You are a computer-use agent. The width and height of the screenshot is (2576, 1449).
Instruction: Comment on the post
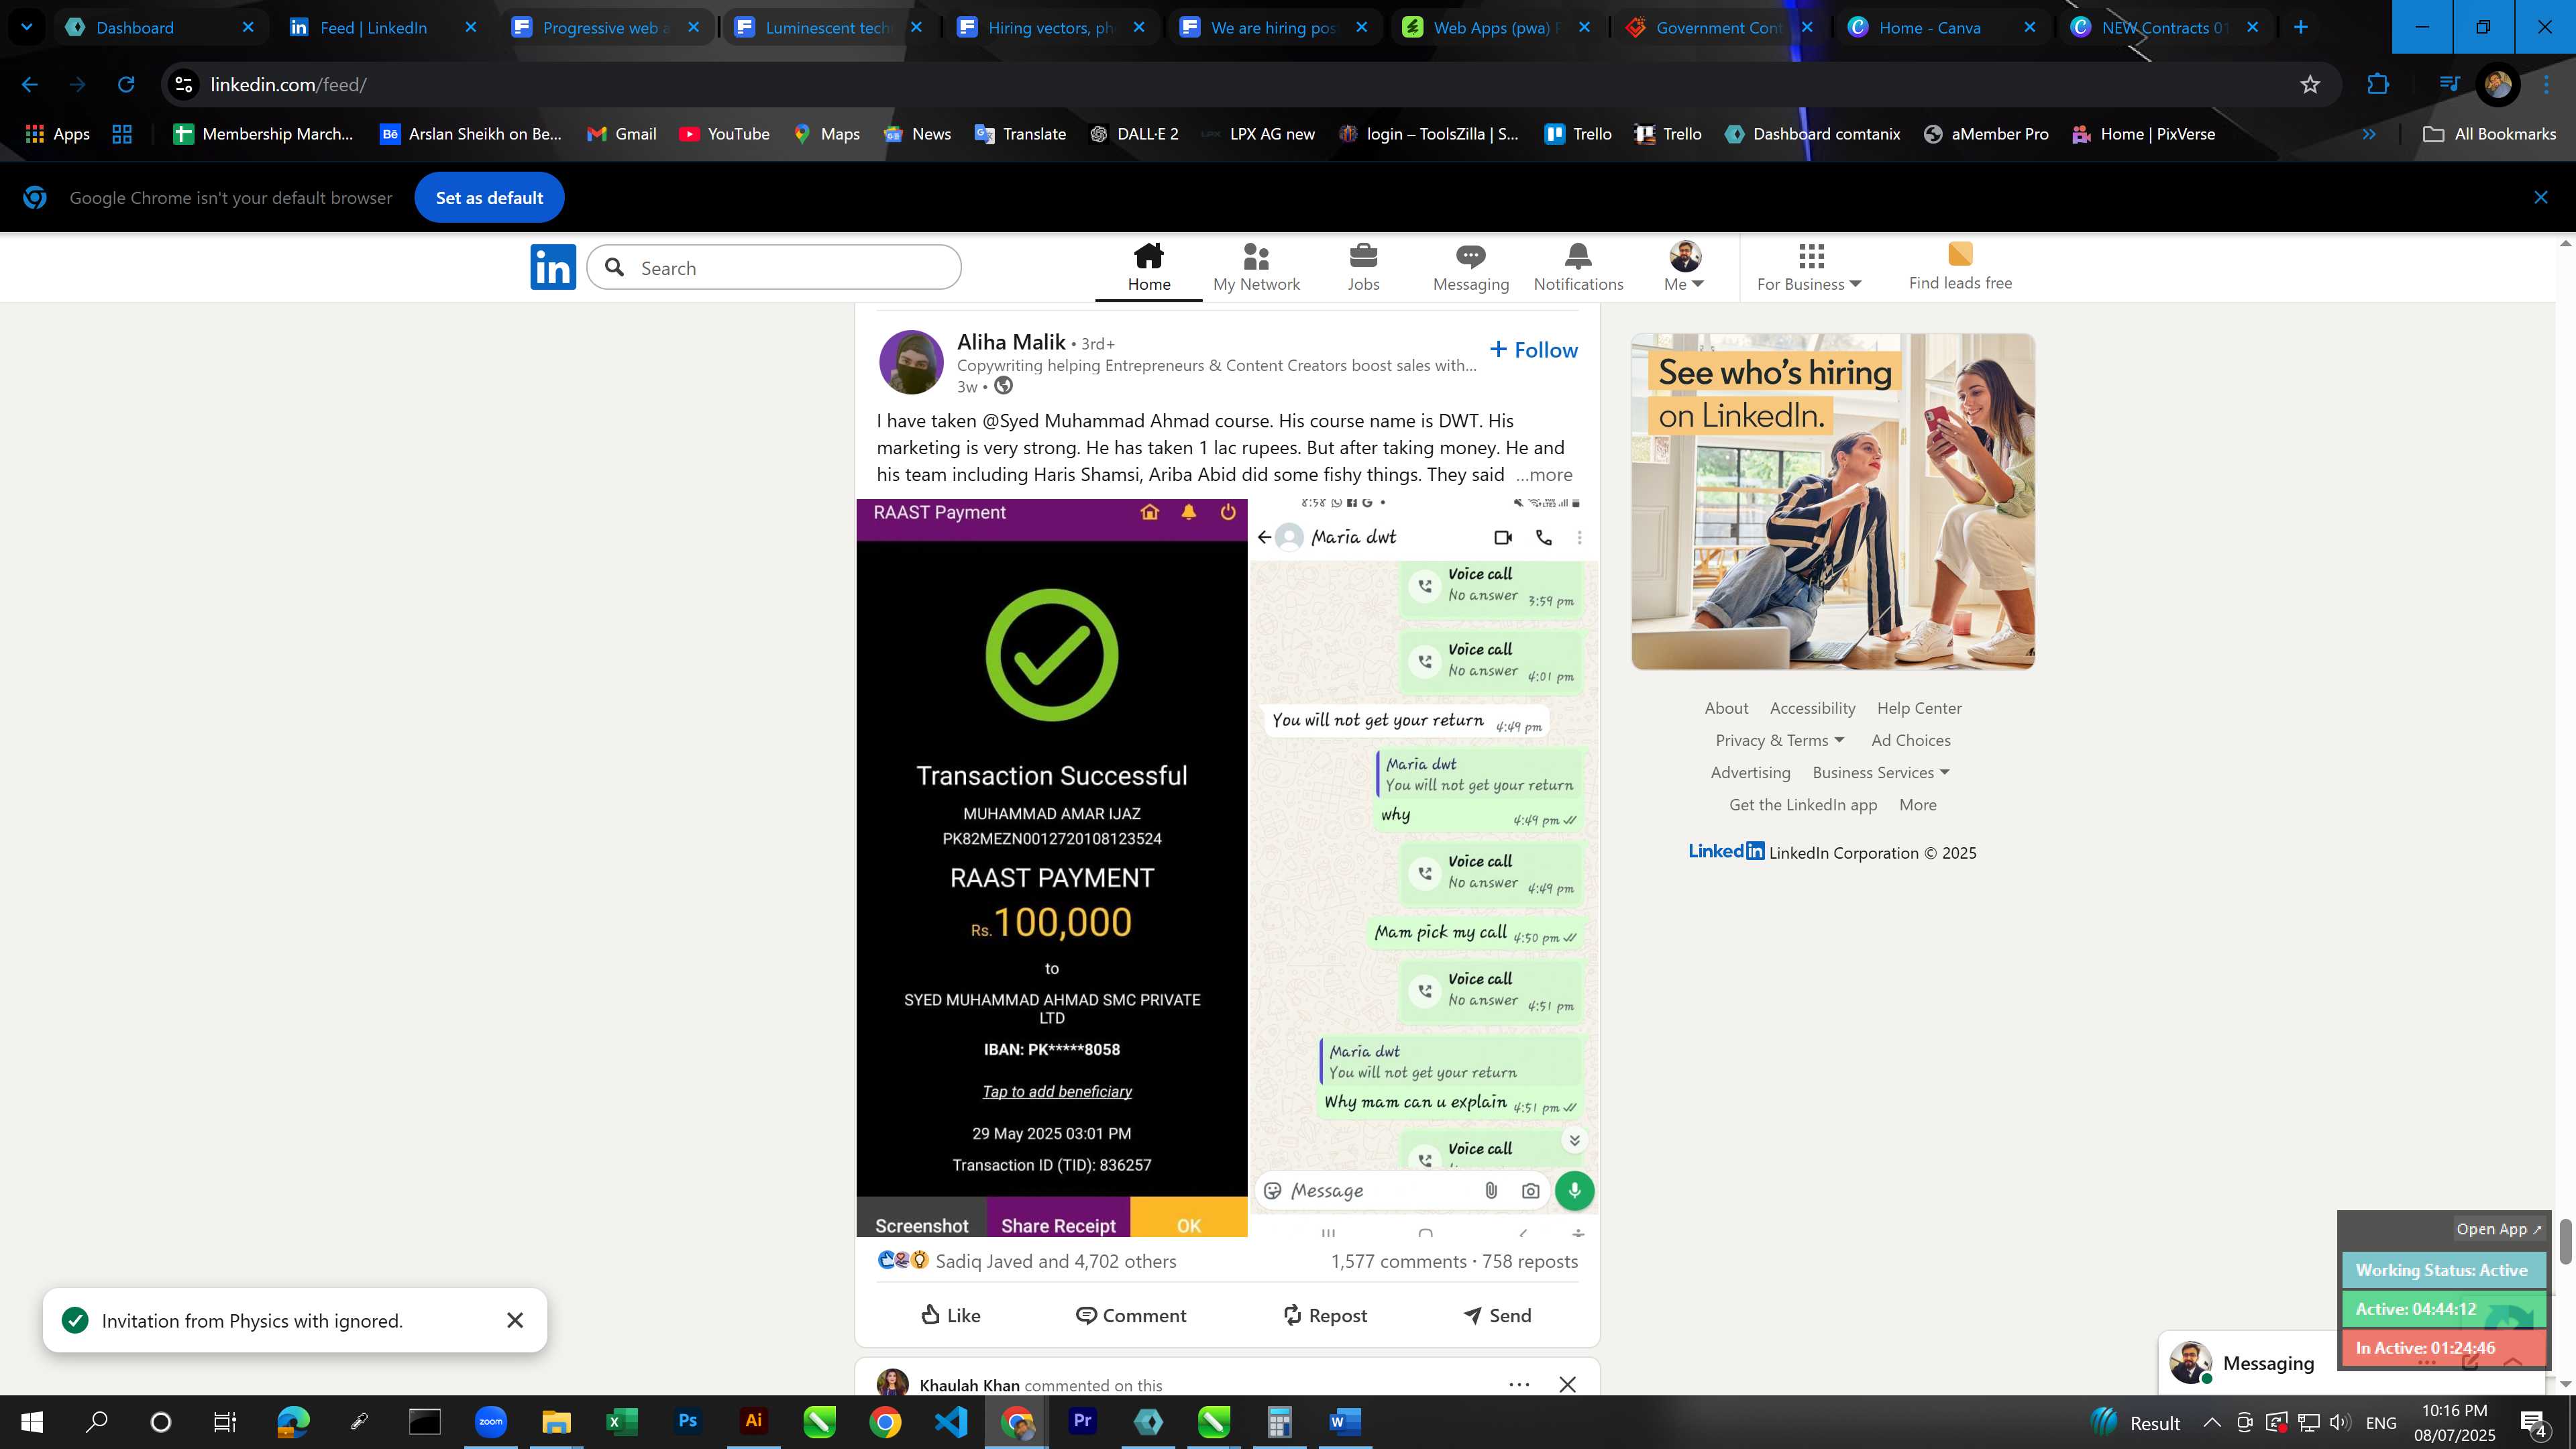pyautogui.click(x=1131, y=1316)
